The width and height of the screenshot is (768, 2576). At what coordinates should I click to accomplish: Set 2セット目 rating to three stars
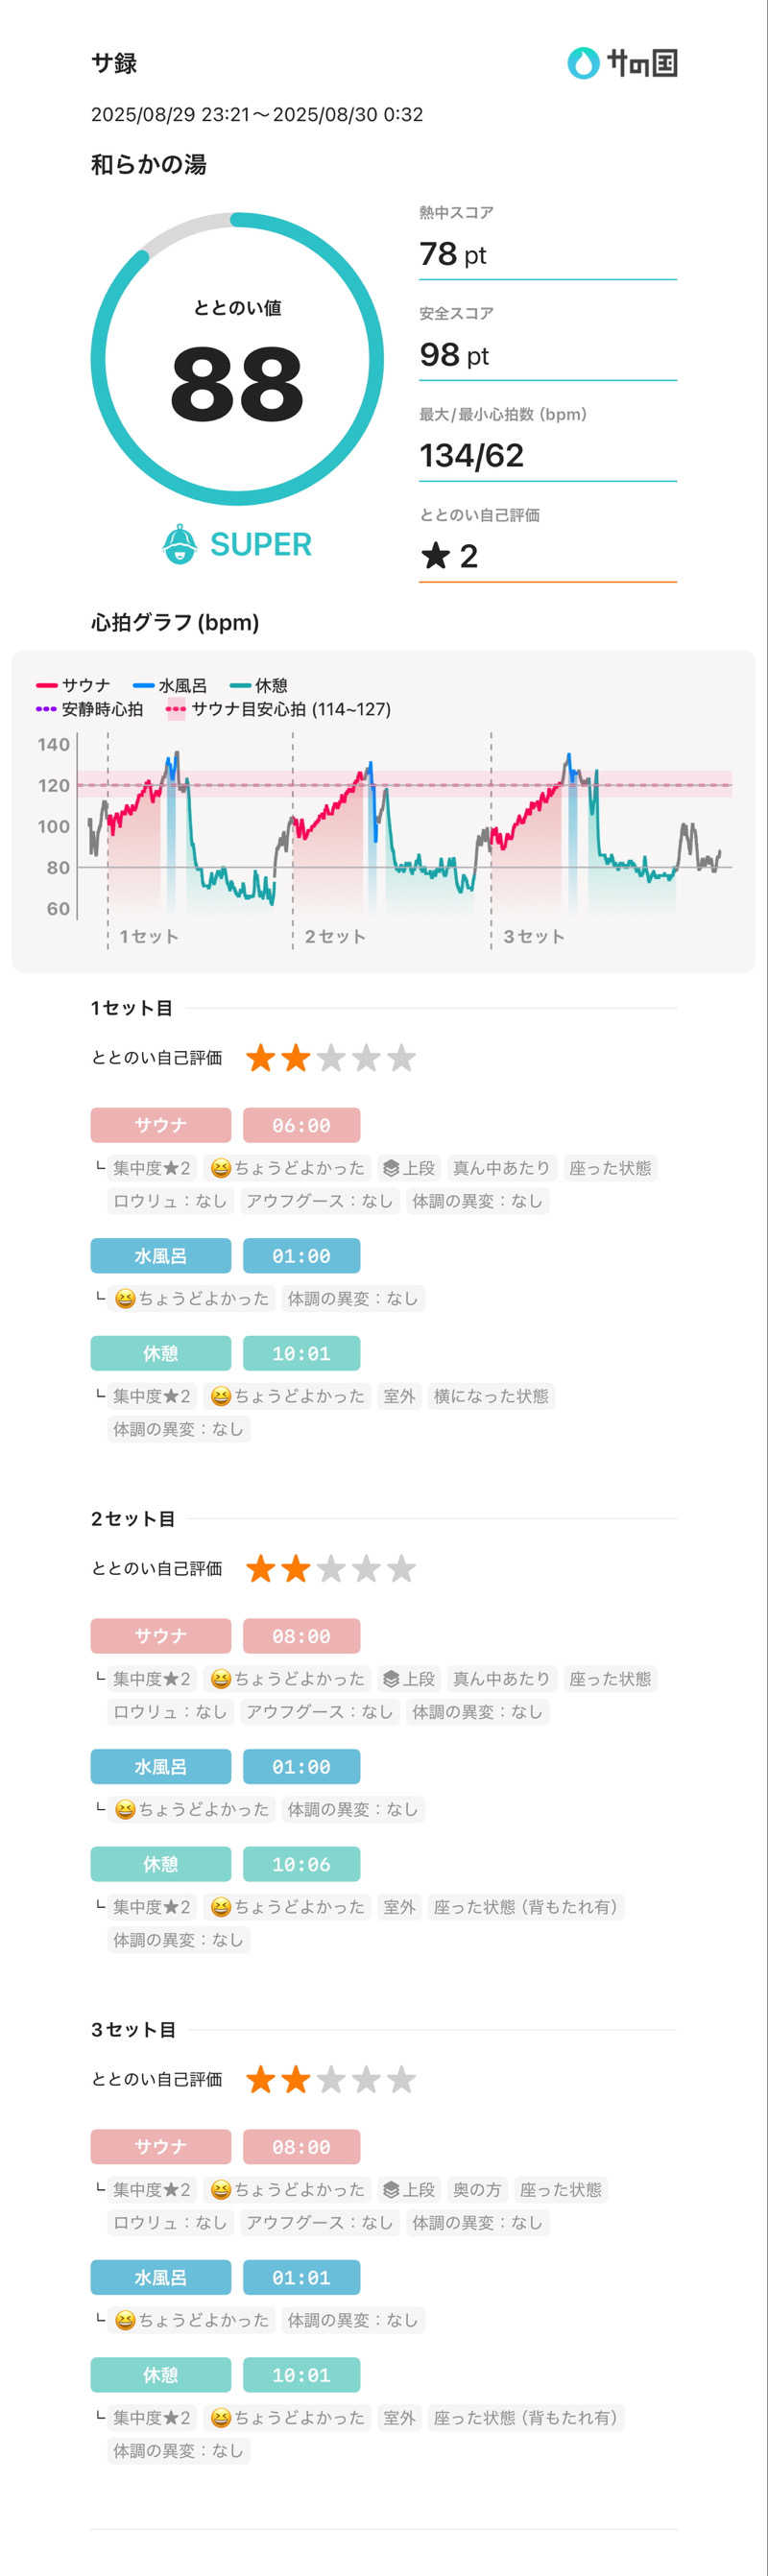(331, 1569)
